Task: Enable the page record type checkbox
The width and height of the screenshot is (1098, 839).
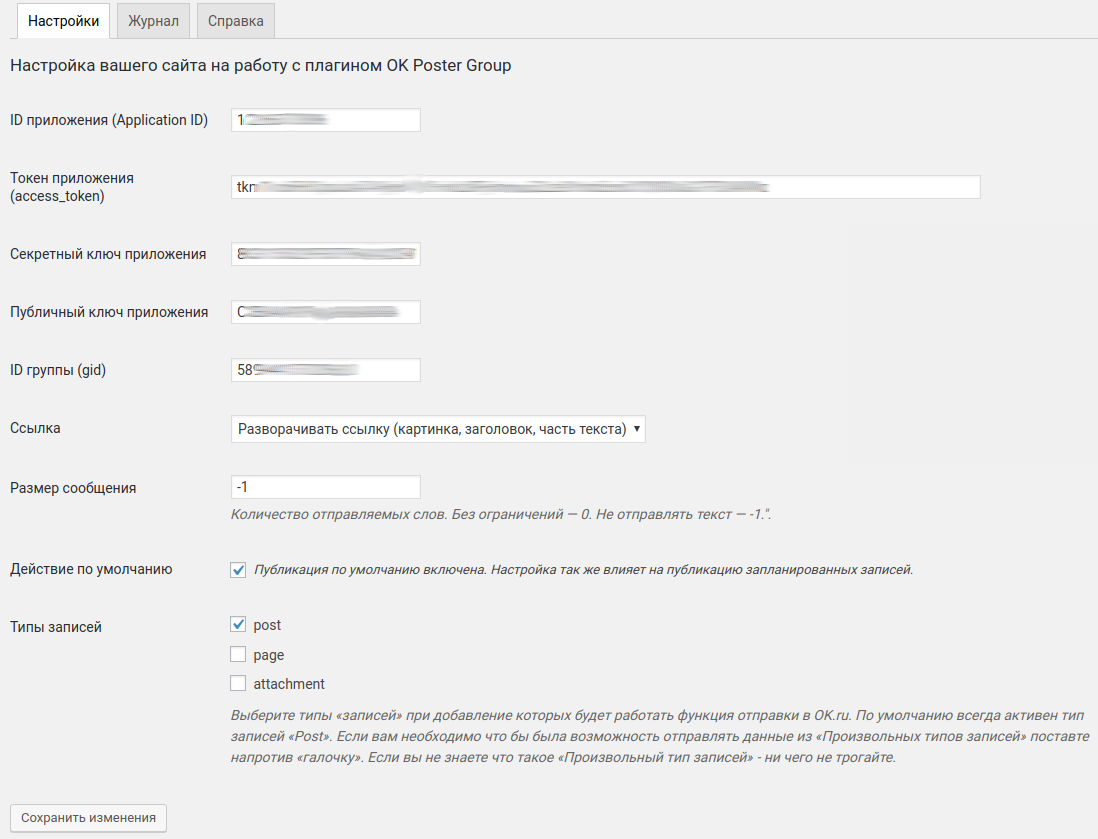Action: tap(238, 654)
